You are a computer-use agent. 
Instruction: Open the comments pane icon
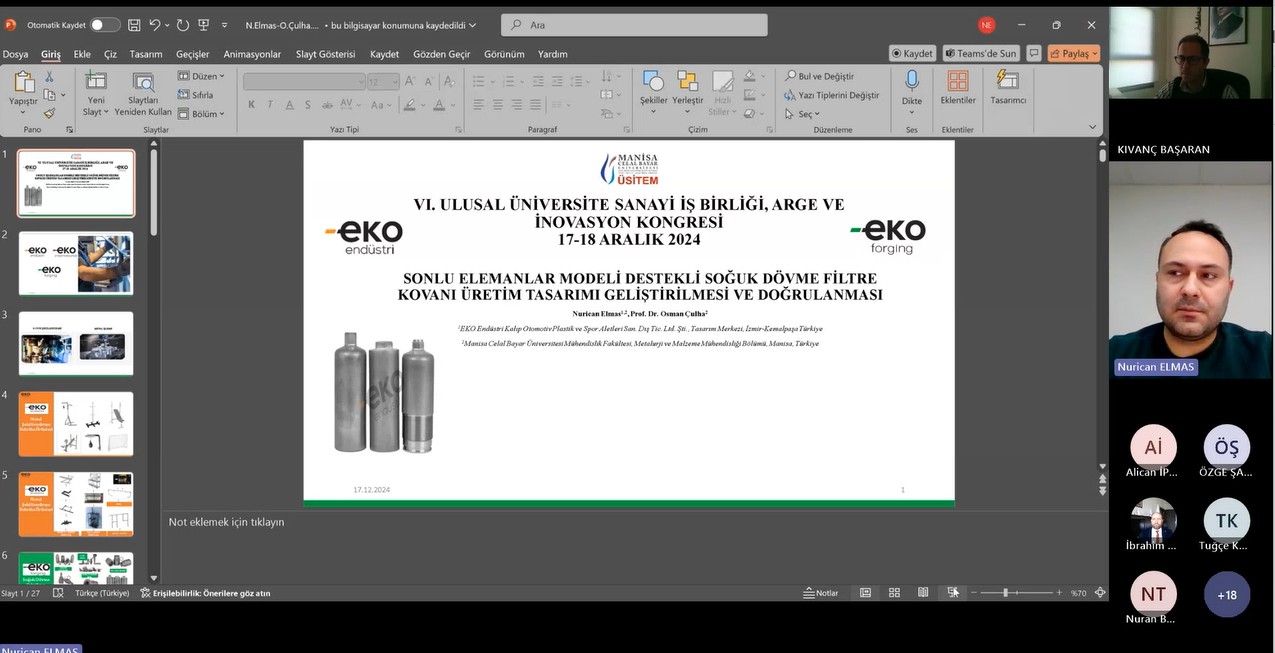click(x=1033, y=54)
